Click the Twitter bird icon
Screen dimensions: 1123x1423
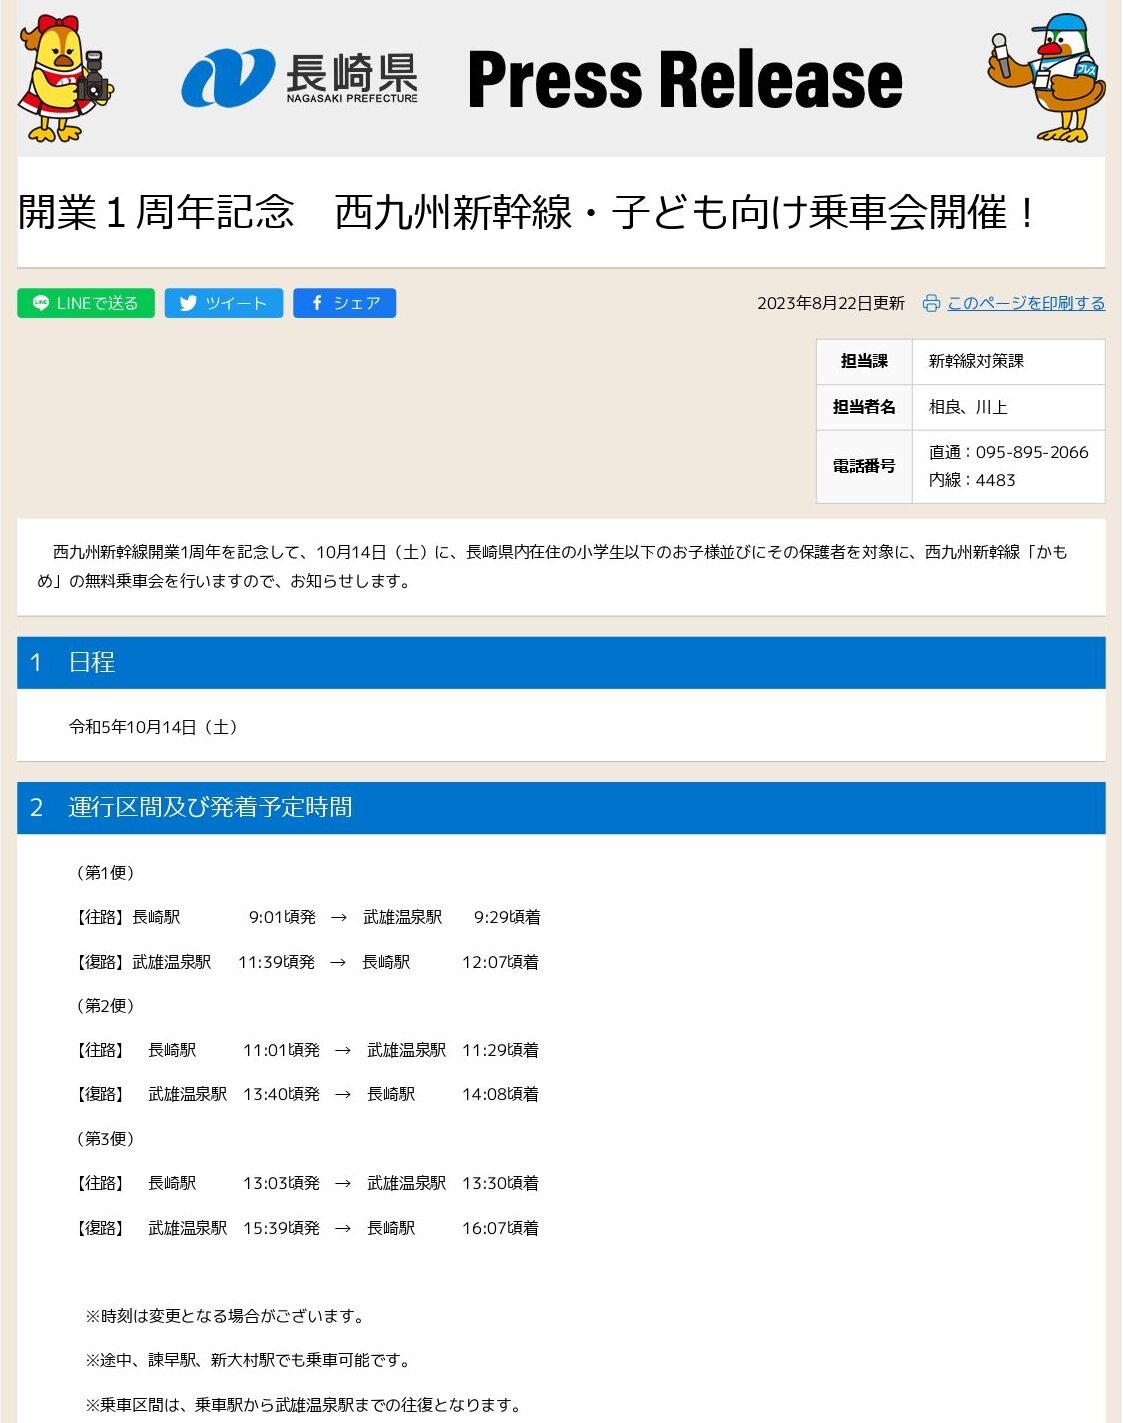[x=188, y=303]
